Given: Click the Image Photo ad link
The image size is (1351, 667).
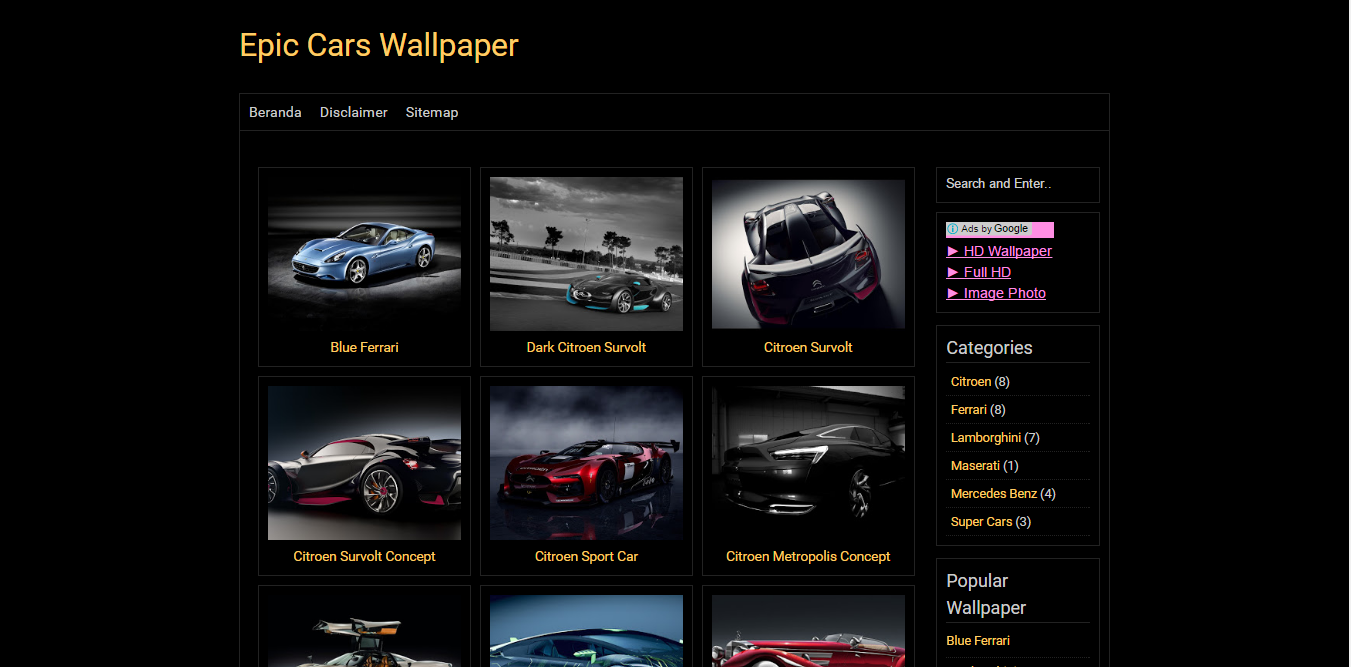Looking at the screenshot, I should (996, 293).
